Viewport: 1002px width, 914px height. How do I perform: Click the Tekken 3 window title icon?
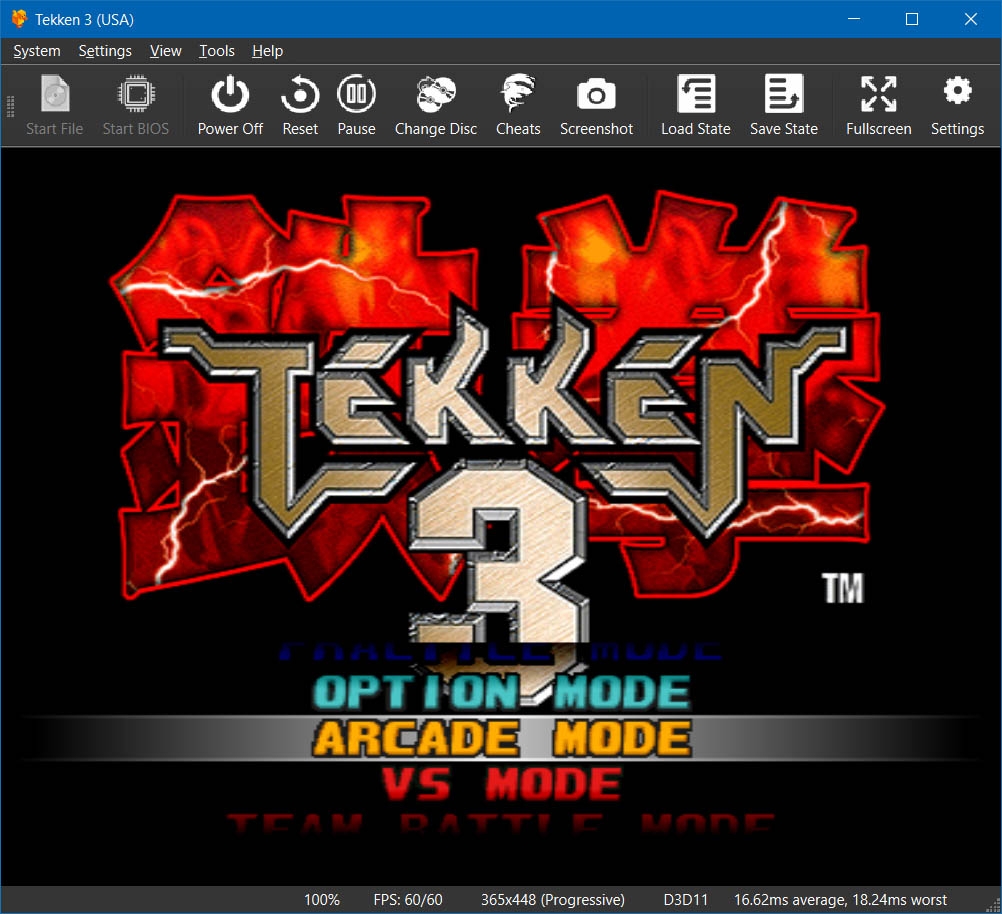(19, 19)
